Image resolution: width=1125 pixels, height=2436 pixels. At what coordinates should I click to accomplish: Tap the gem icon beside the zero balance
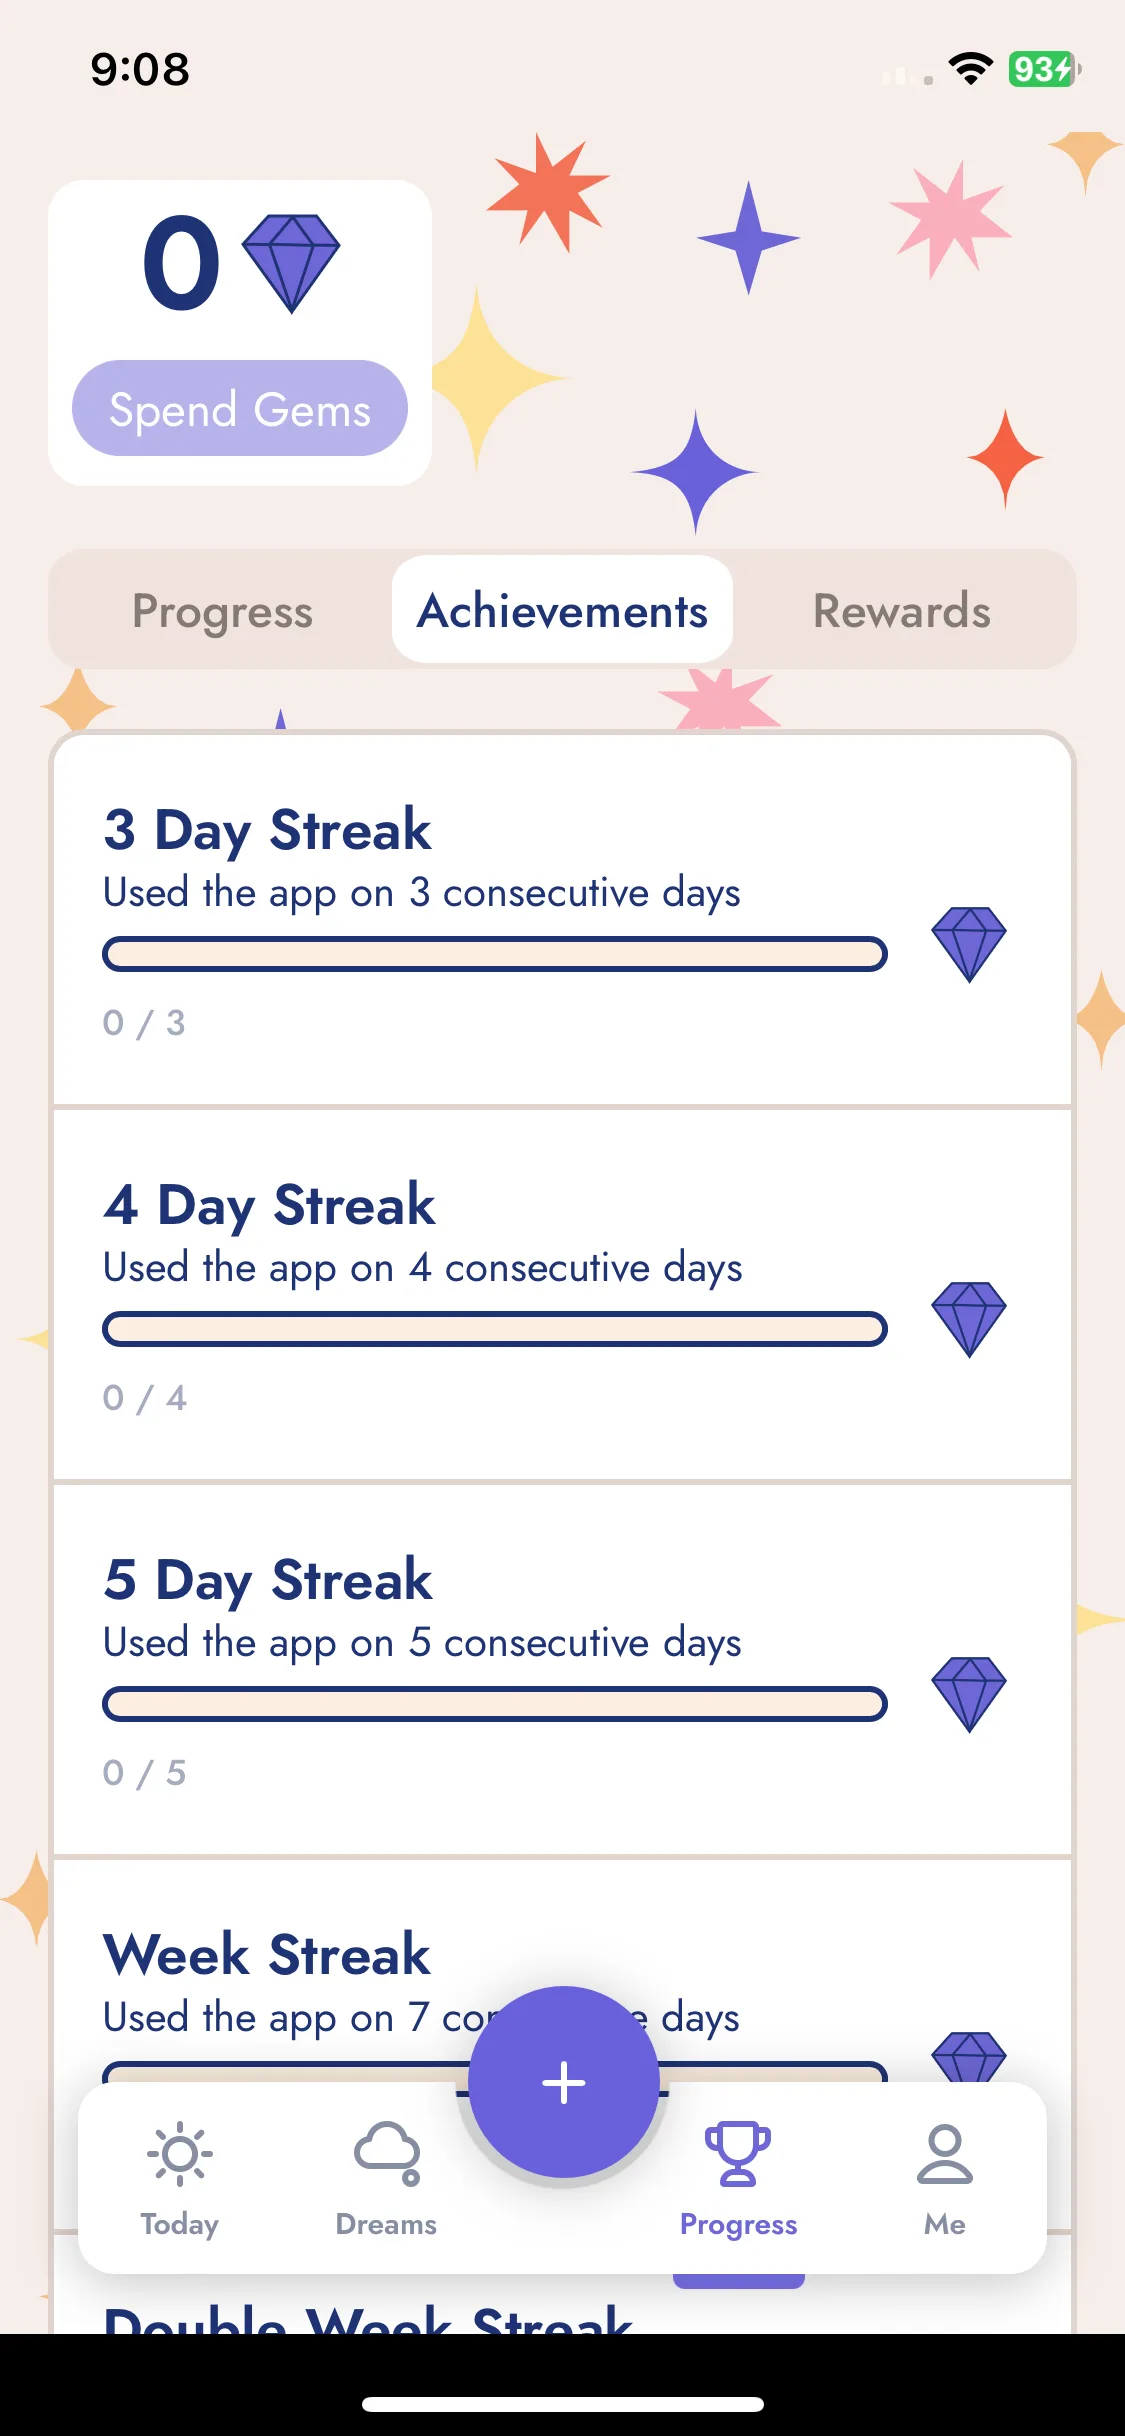click(291, 263)
